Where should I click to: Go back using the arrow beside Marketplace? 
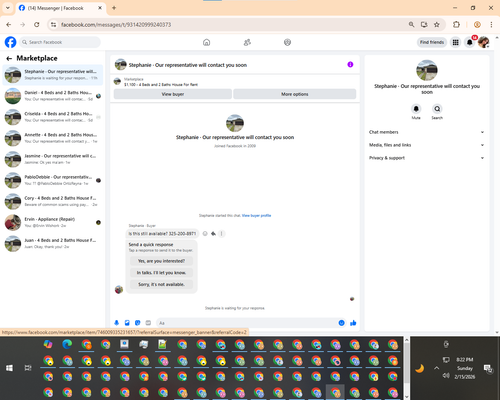(x=9, y=58)
